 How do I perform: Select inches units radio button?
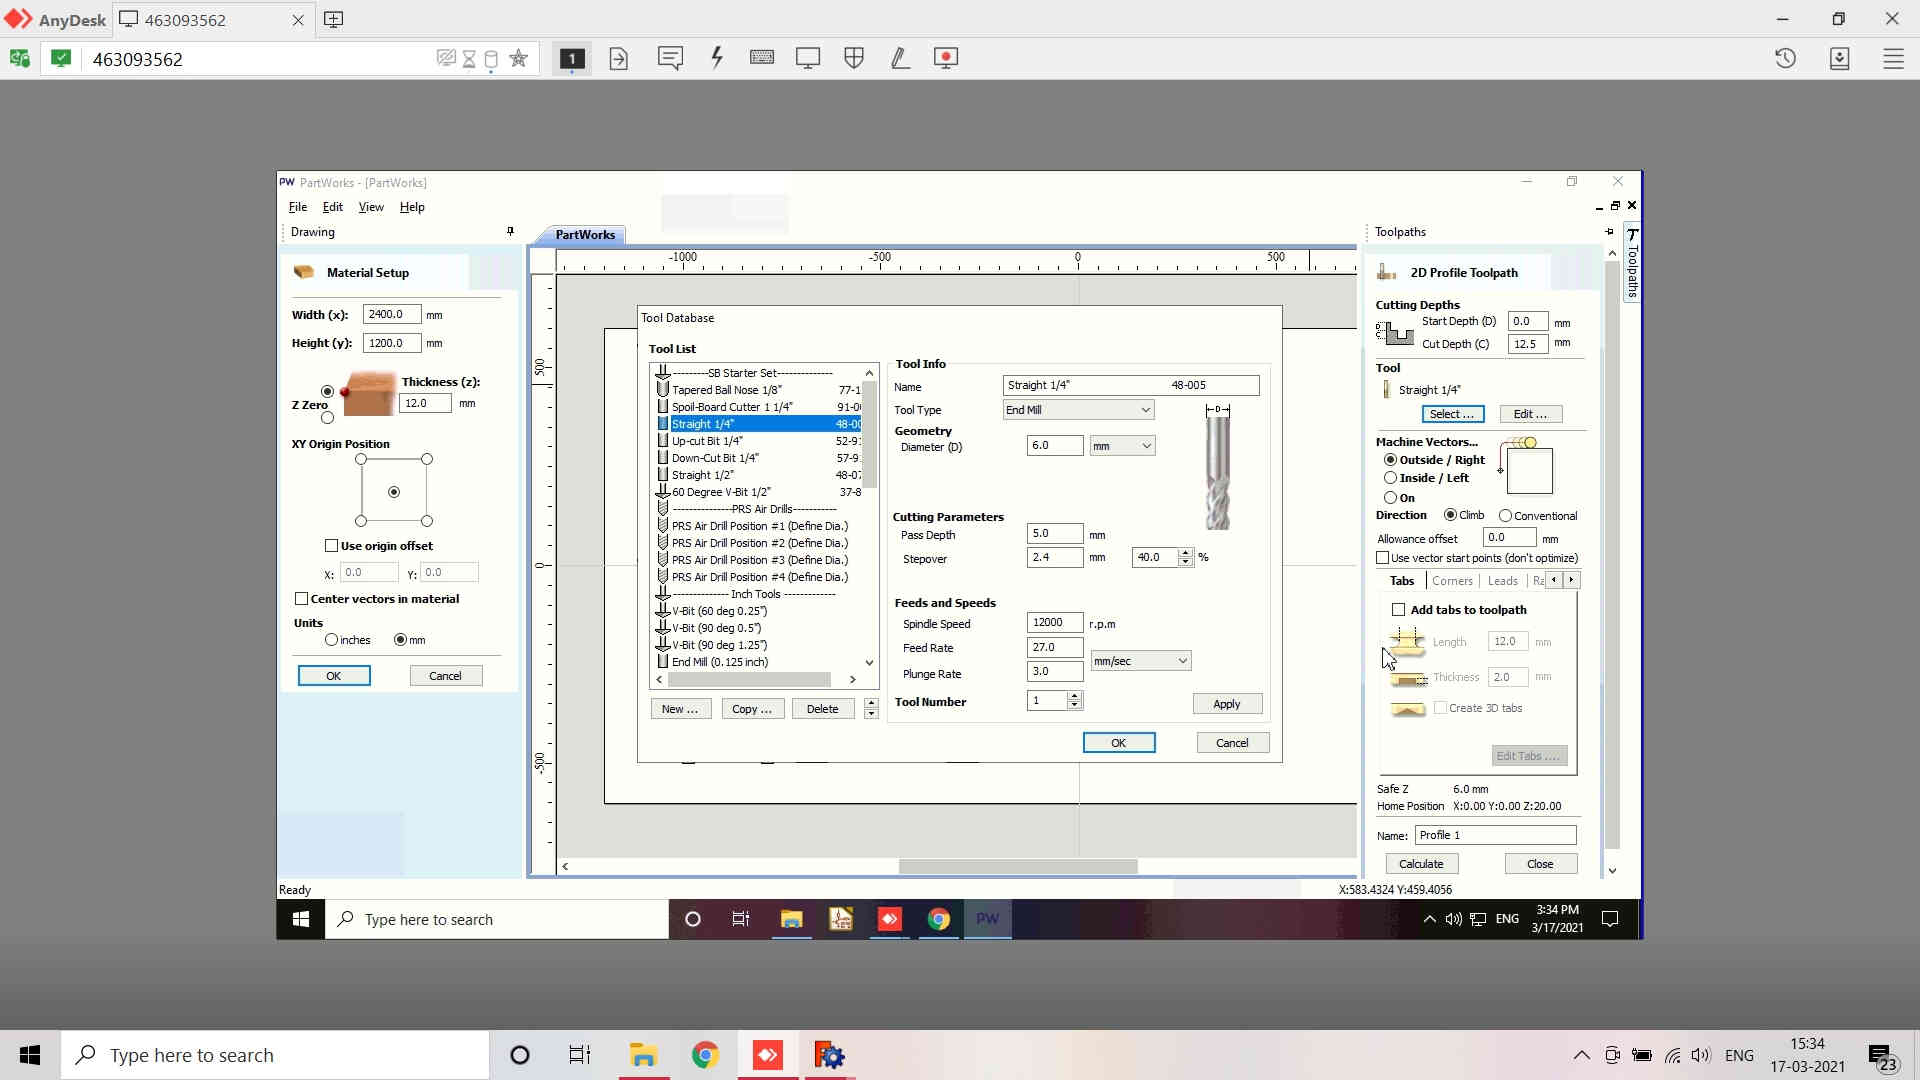tap(331, 640)
